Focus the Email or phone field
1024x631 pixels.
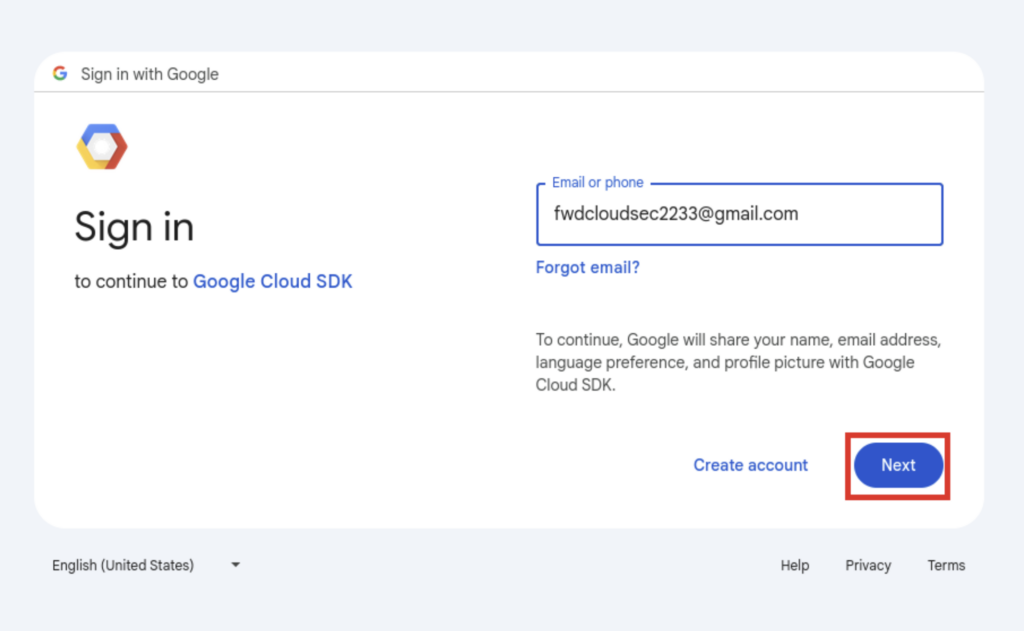pos(739,214)
